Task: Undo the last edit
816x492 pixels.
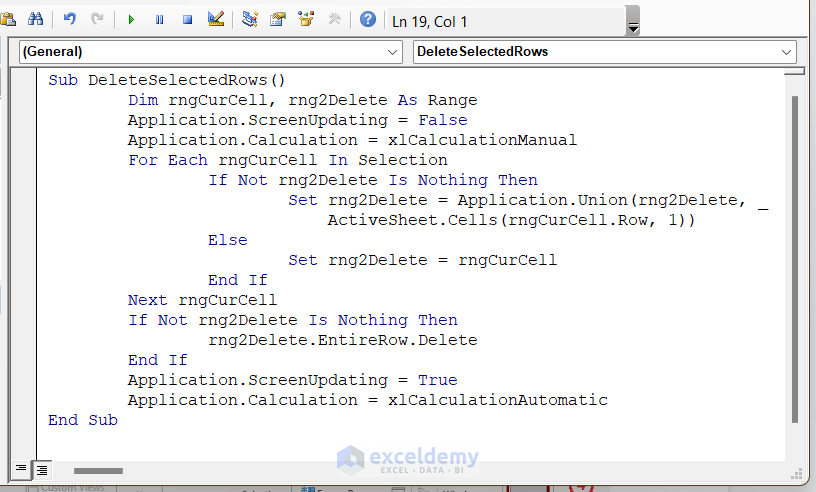Action: 69,20
